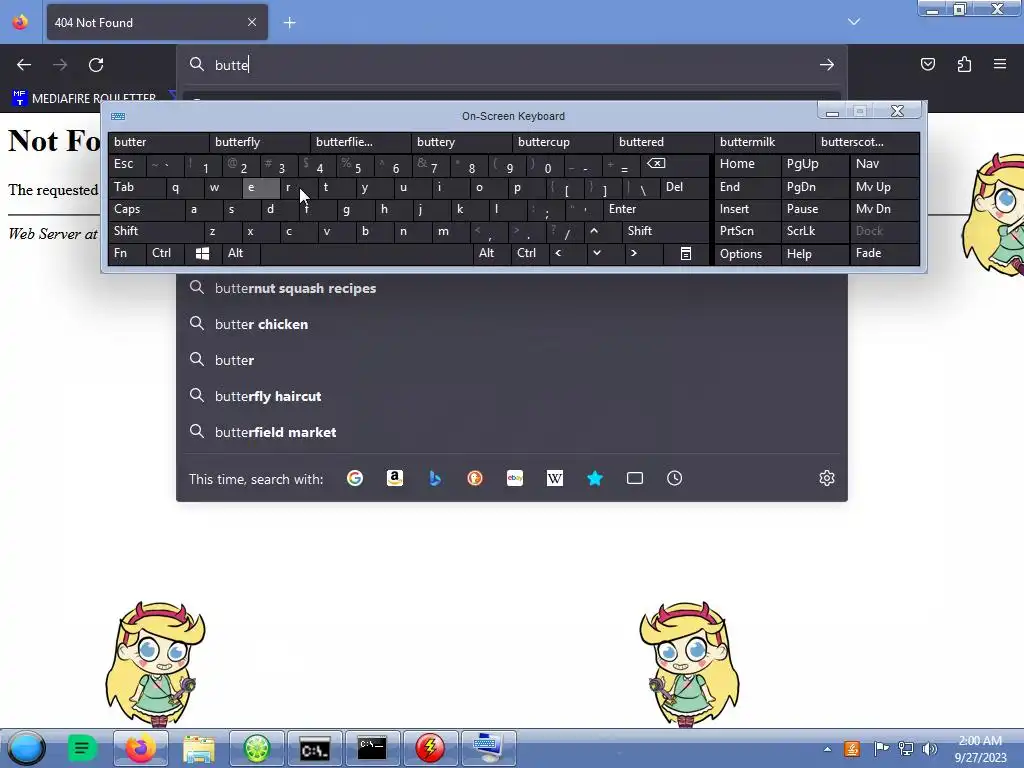Click the space bar key
This screenshot has height=768, width=1024.
(x=366, y=253)
